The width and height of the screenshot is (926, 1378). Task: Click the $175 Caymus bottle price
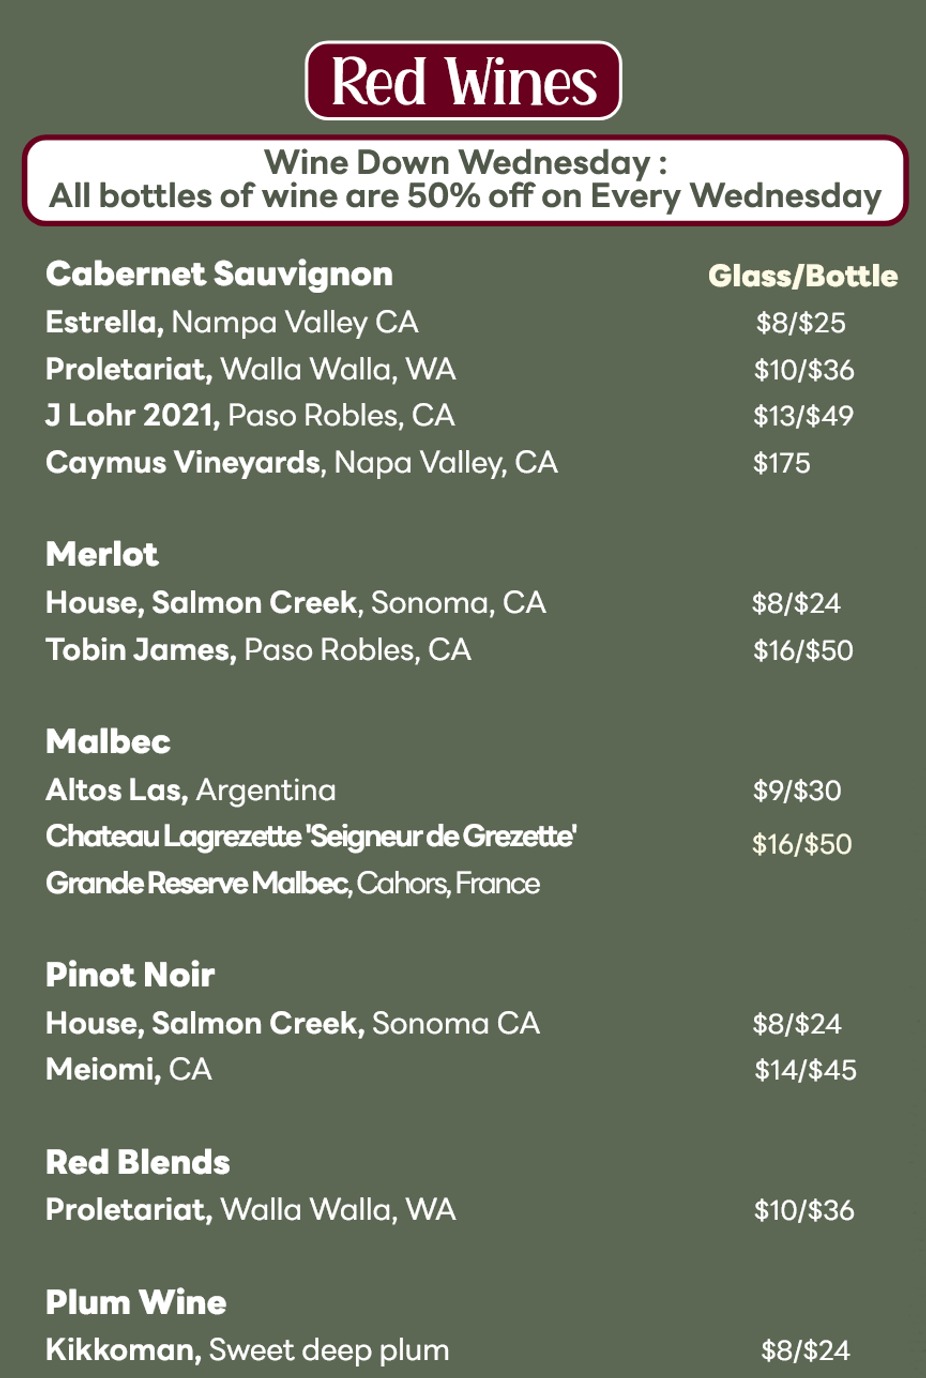[x=782, y=463]
